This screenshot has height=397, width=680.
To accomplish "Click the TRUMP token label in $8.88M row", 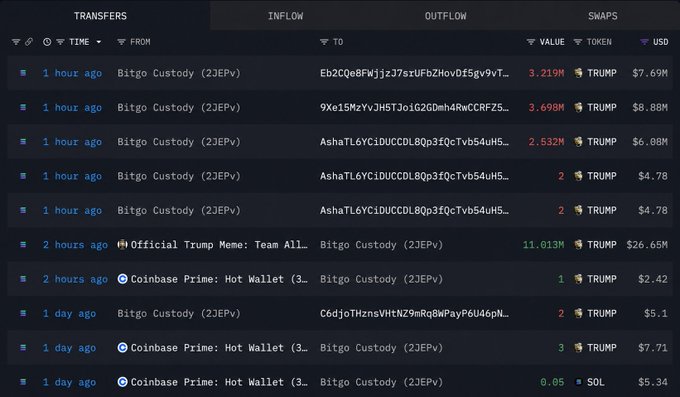I will tap(602, 107).
